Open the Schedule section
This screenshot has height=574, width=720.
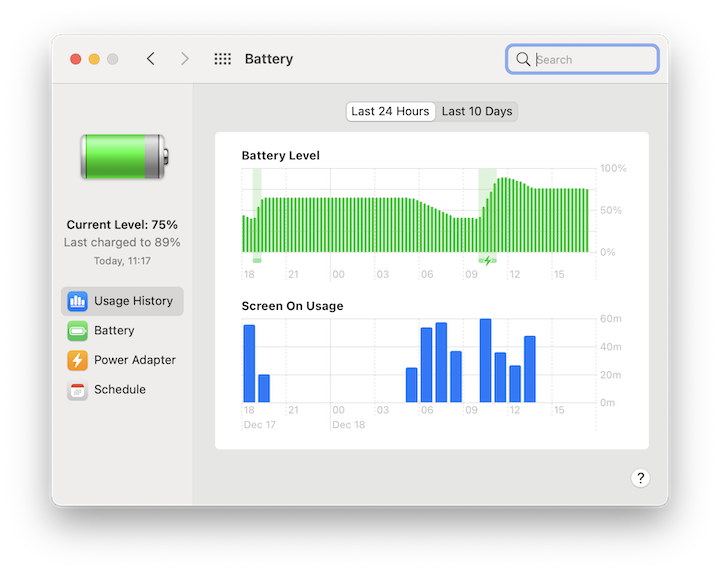click(x=122, y=390)
